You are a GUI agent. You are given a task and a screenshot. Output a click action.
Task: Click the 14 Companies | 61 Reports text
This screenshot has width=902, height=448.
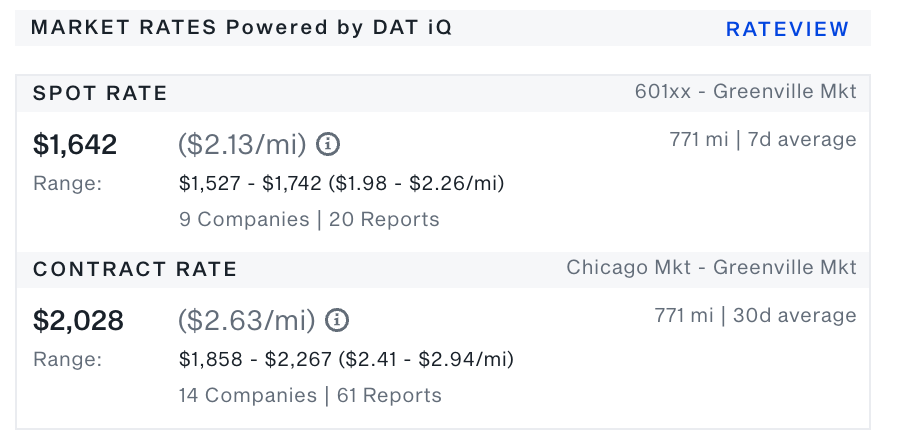coord(310,396)
